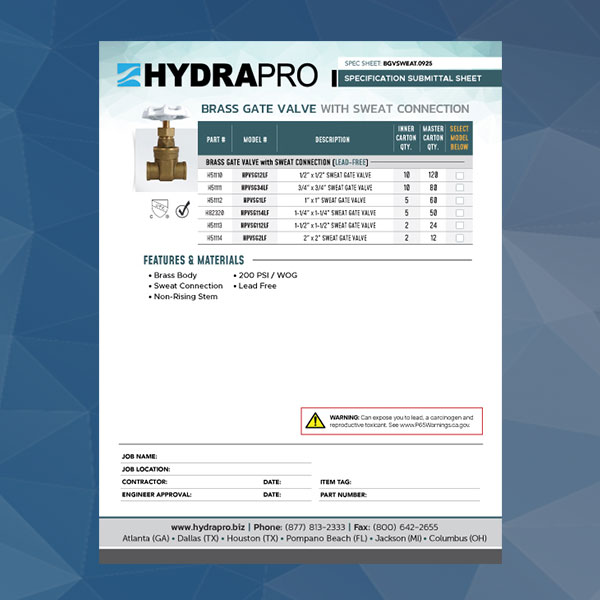Click the 1-1/4" x 1-1/4" Sweat Gate Valve description
This screenshot has height=600, width=600.
tap(335, 213)
